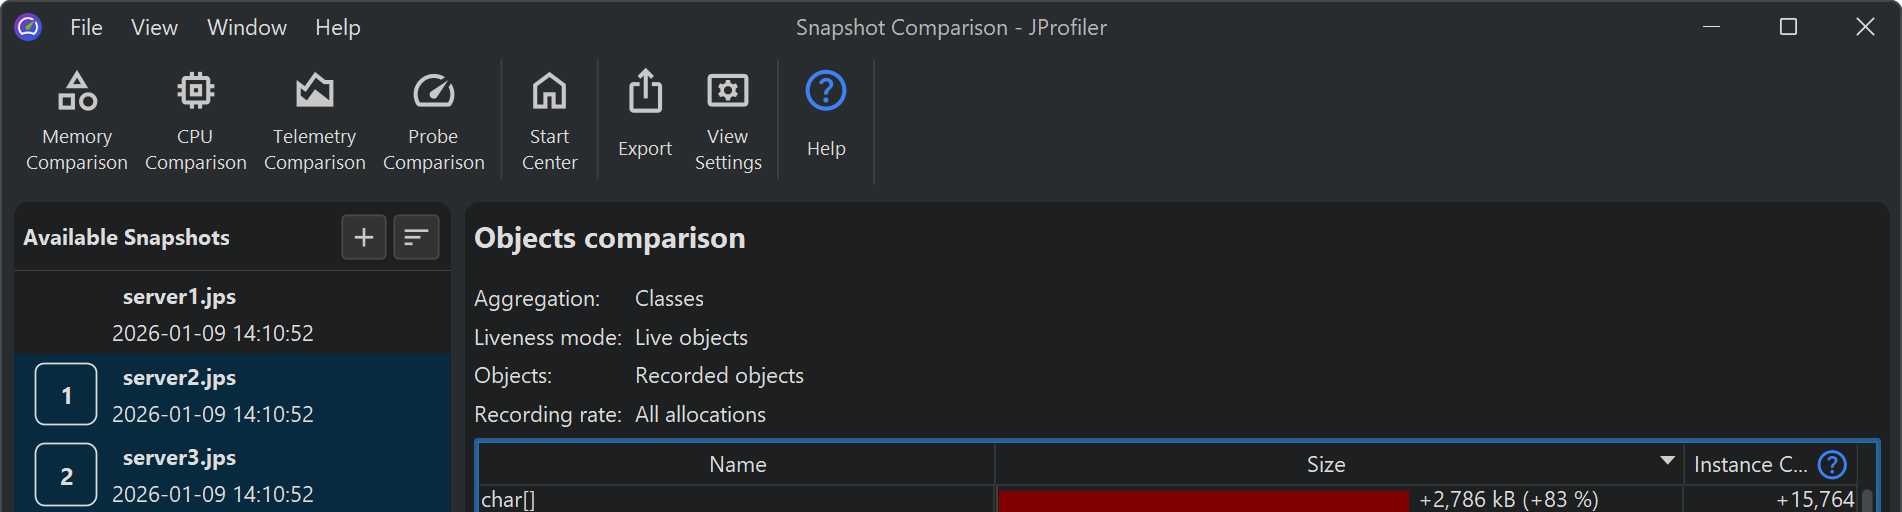Click the Instance Count column help icon
This screenshot has width=1902, height=512.
(x=1832, y=465)
